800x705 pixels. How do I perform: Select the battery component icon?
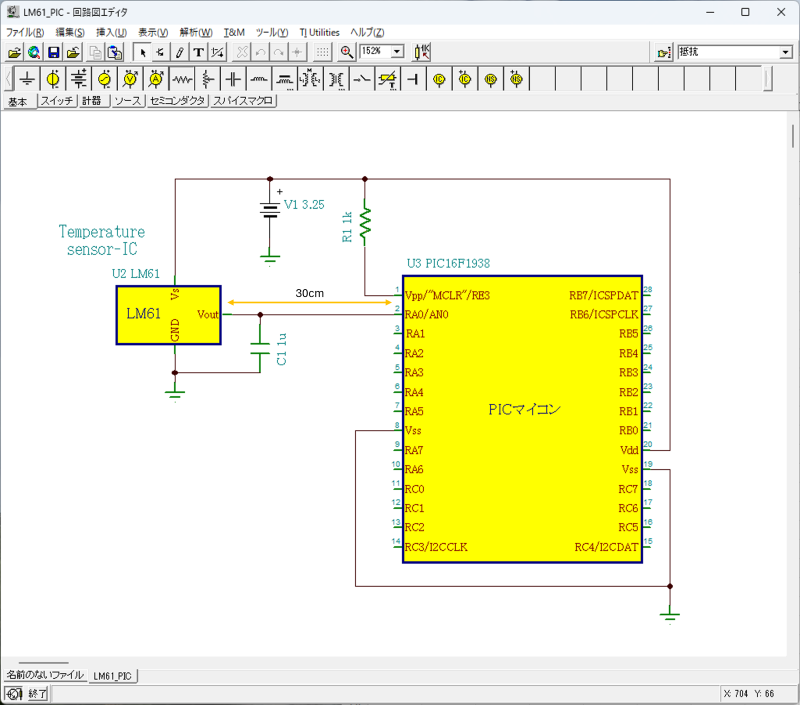(x=79, y=79)
